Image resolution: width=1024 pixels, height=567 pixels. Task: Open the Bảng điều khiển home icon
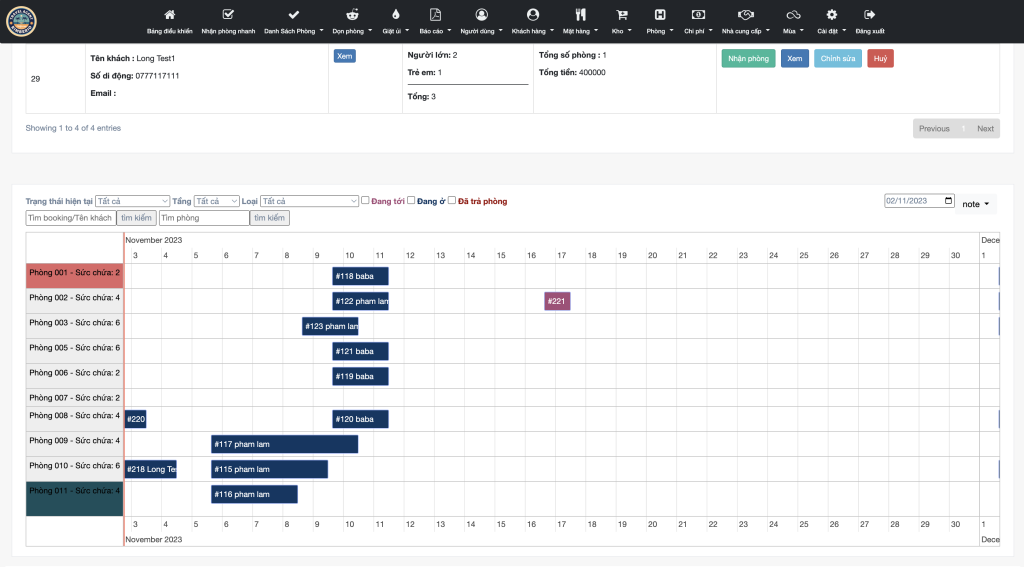click(169, 14)
